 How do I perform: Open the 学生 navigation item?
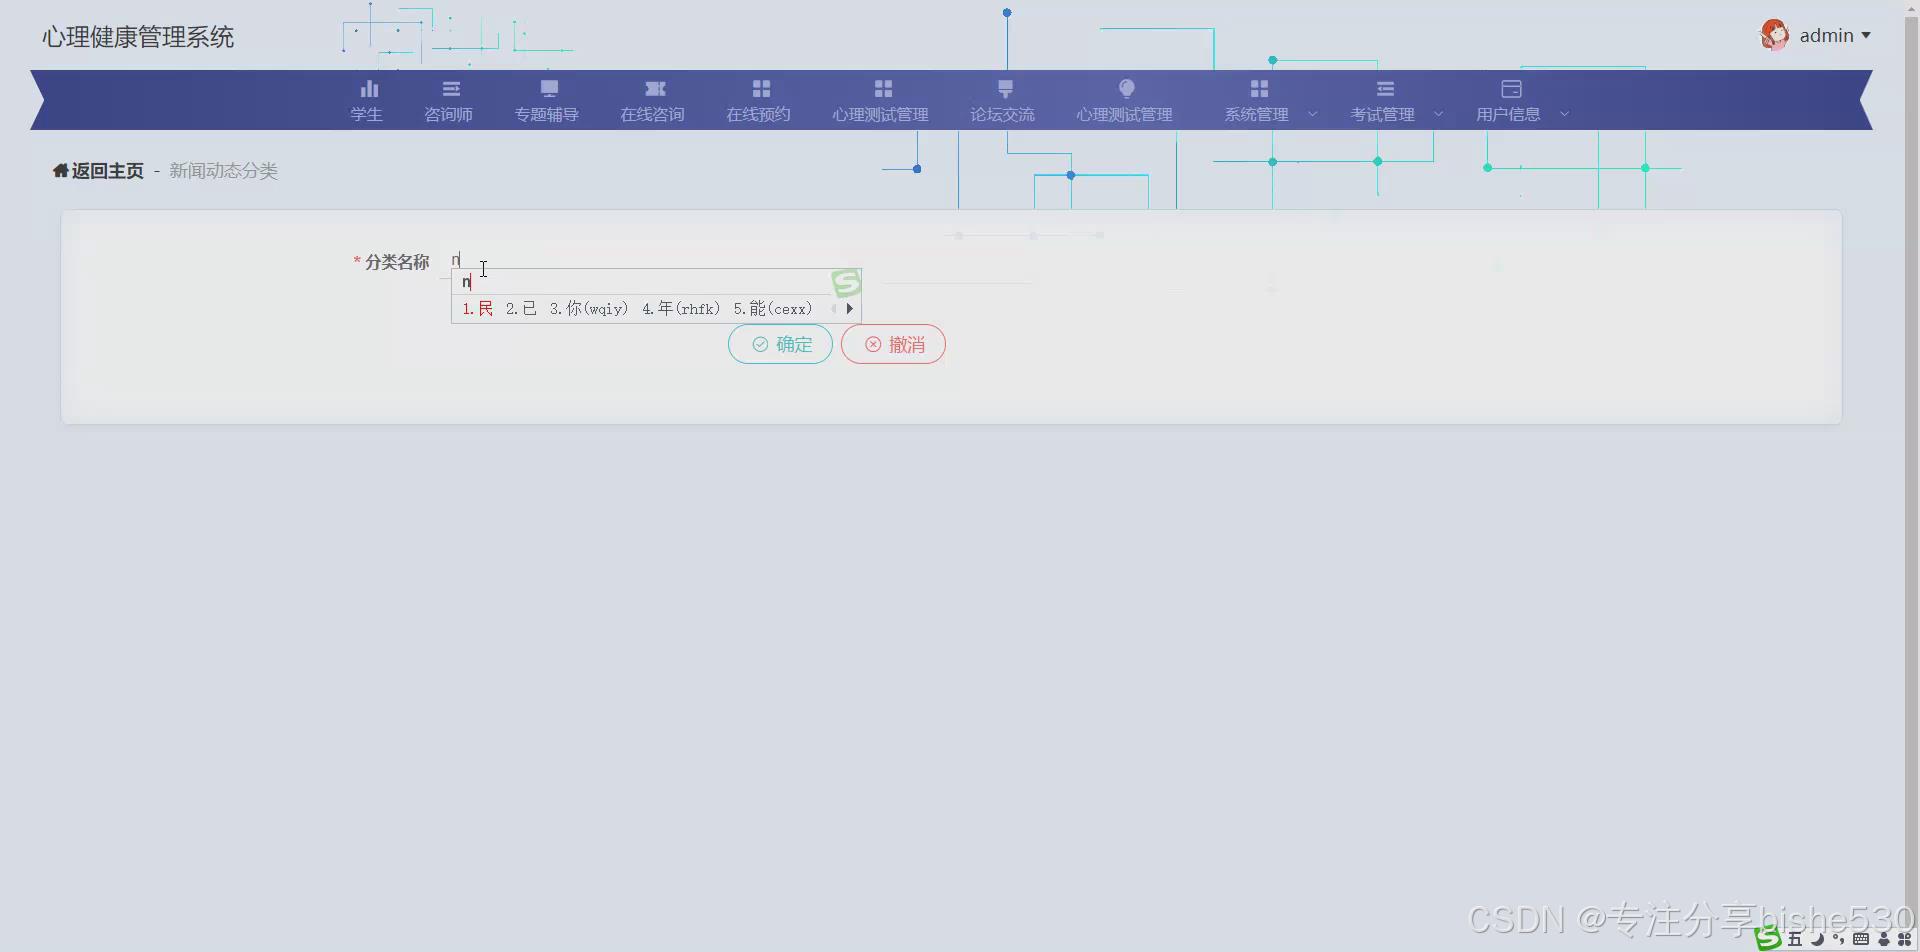click(366, 101)
